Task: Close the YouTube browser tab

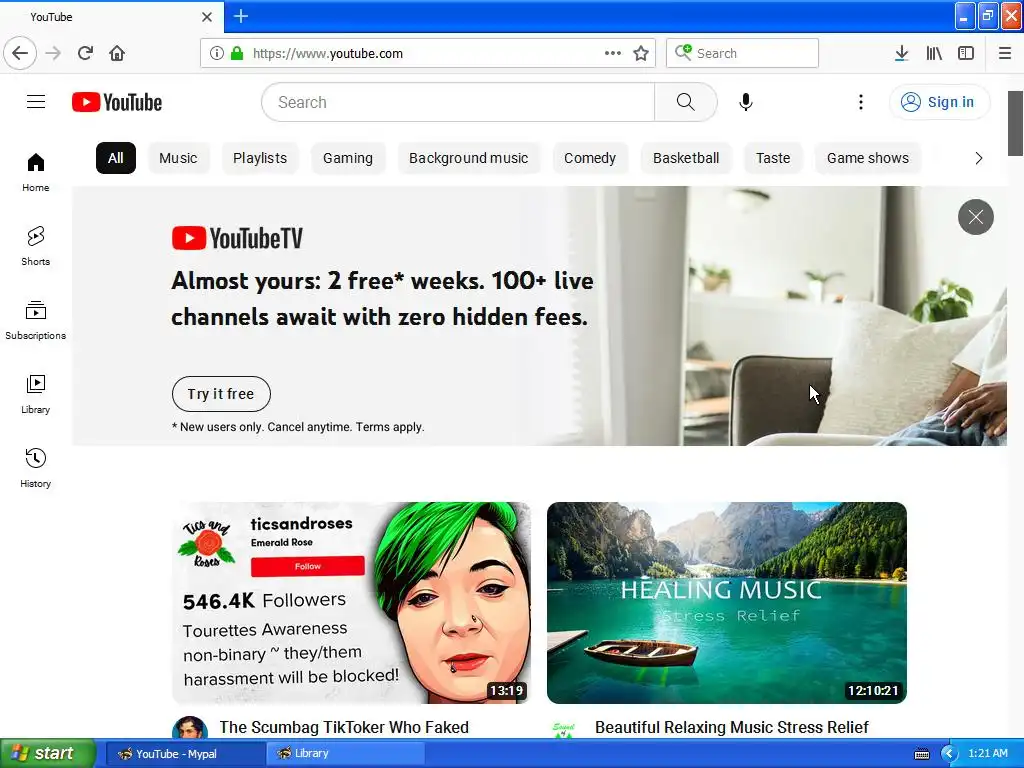Action: point(207,17)
